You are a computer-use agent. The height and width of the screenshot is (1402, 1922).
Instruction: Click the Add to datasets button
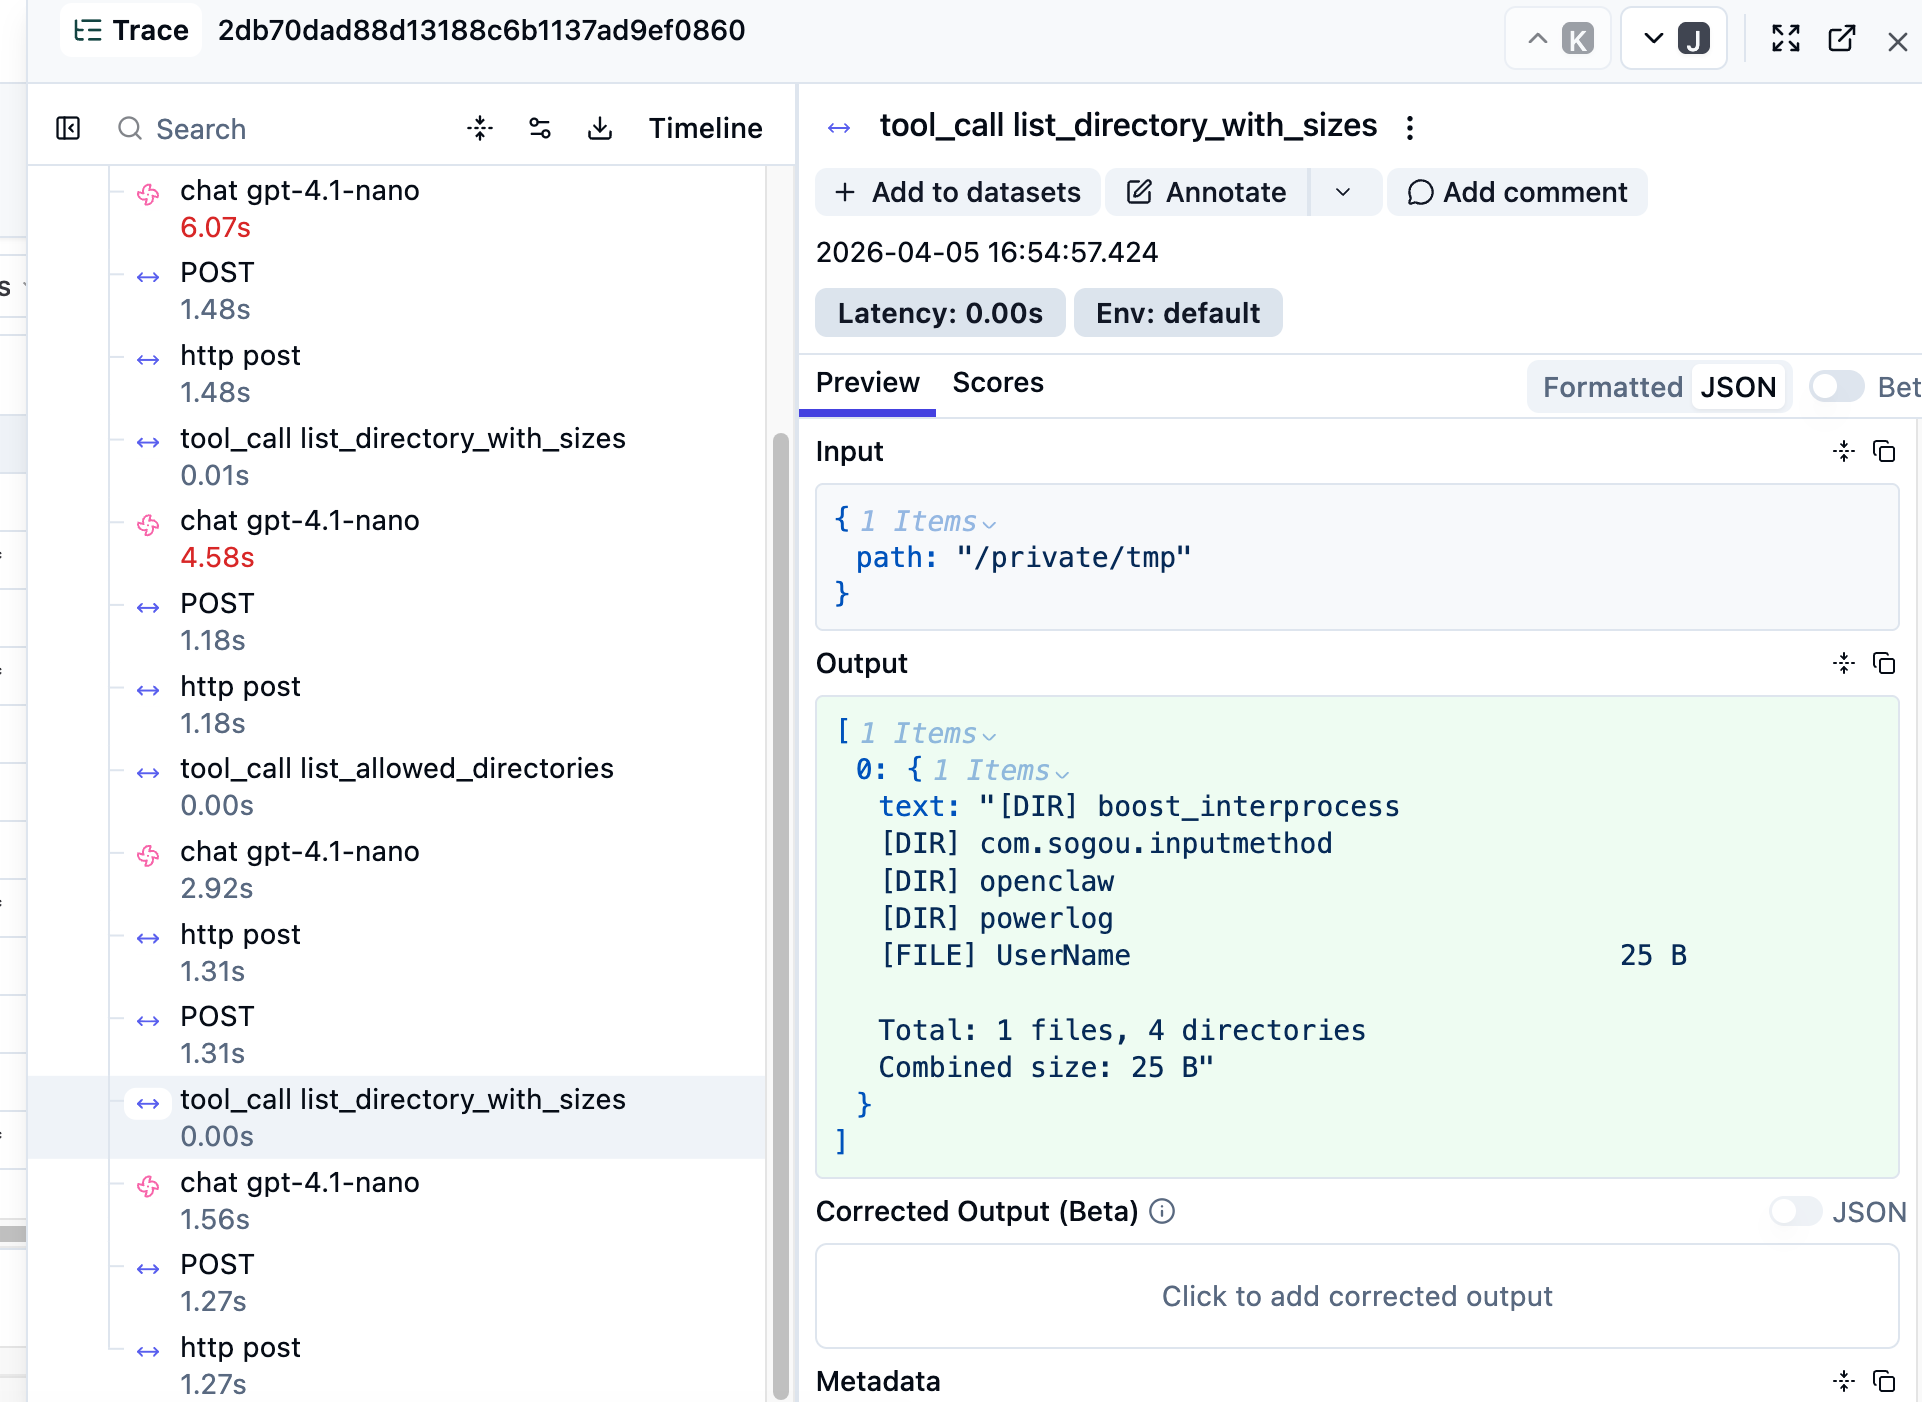tap(957, 192)
